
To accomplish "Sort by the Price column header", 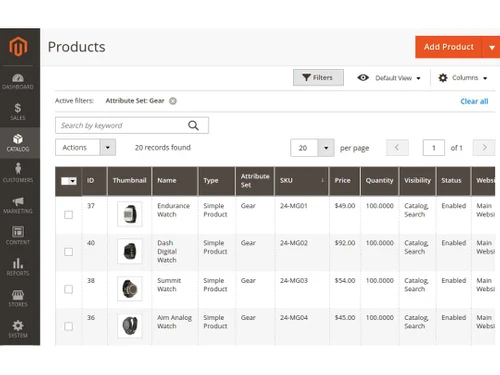I will coord(345,181).
